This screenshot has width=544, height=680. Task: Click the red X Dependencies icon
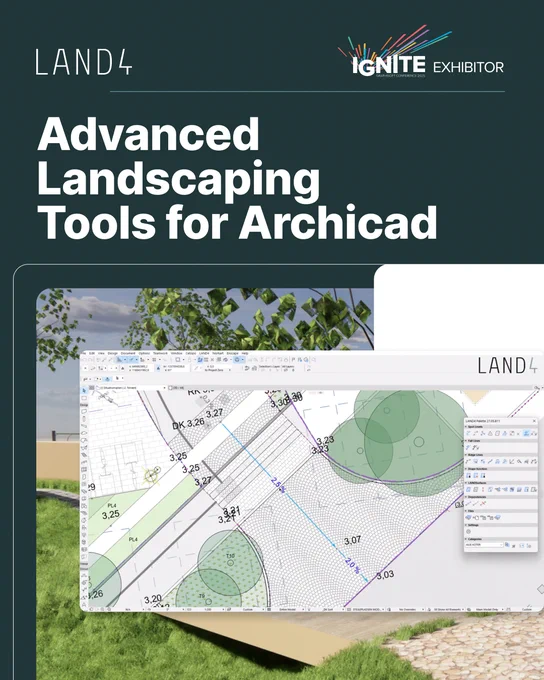[x=483, y=503]
